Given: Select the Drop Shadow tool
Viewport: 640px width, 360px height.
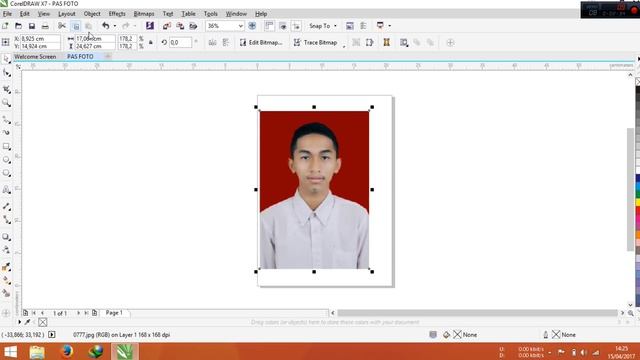Looking at the screenshot, I should pyautogui.click(x=6, y=237).
